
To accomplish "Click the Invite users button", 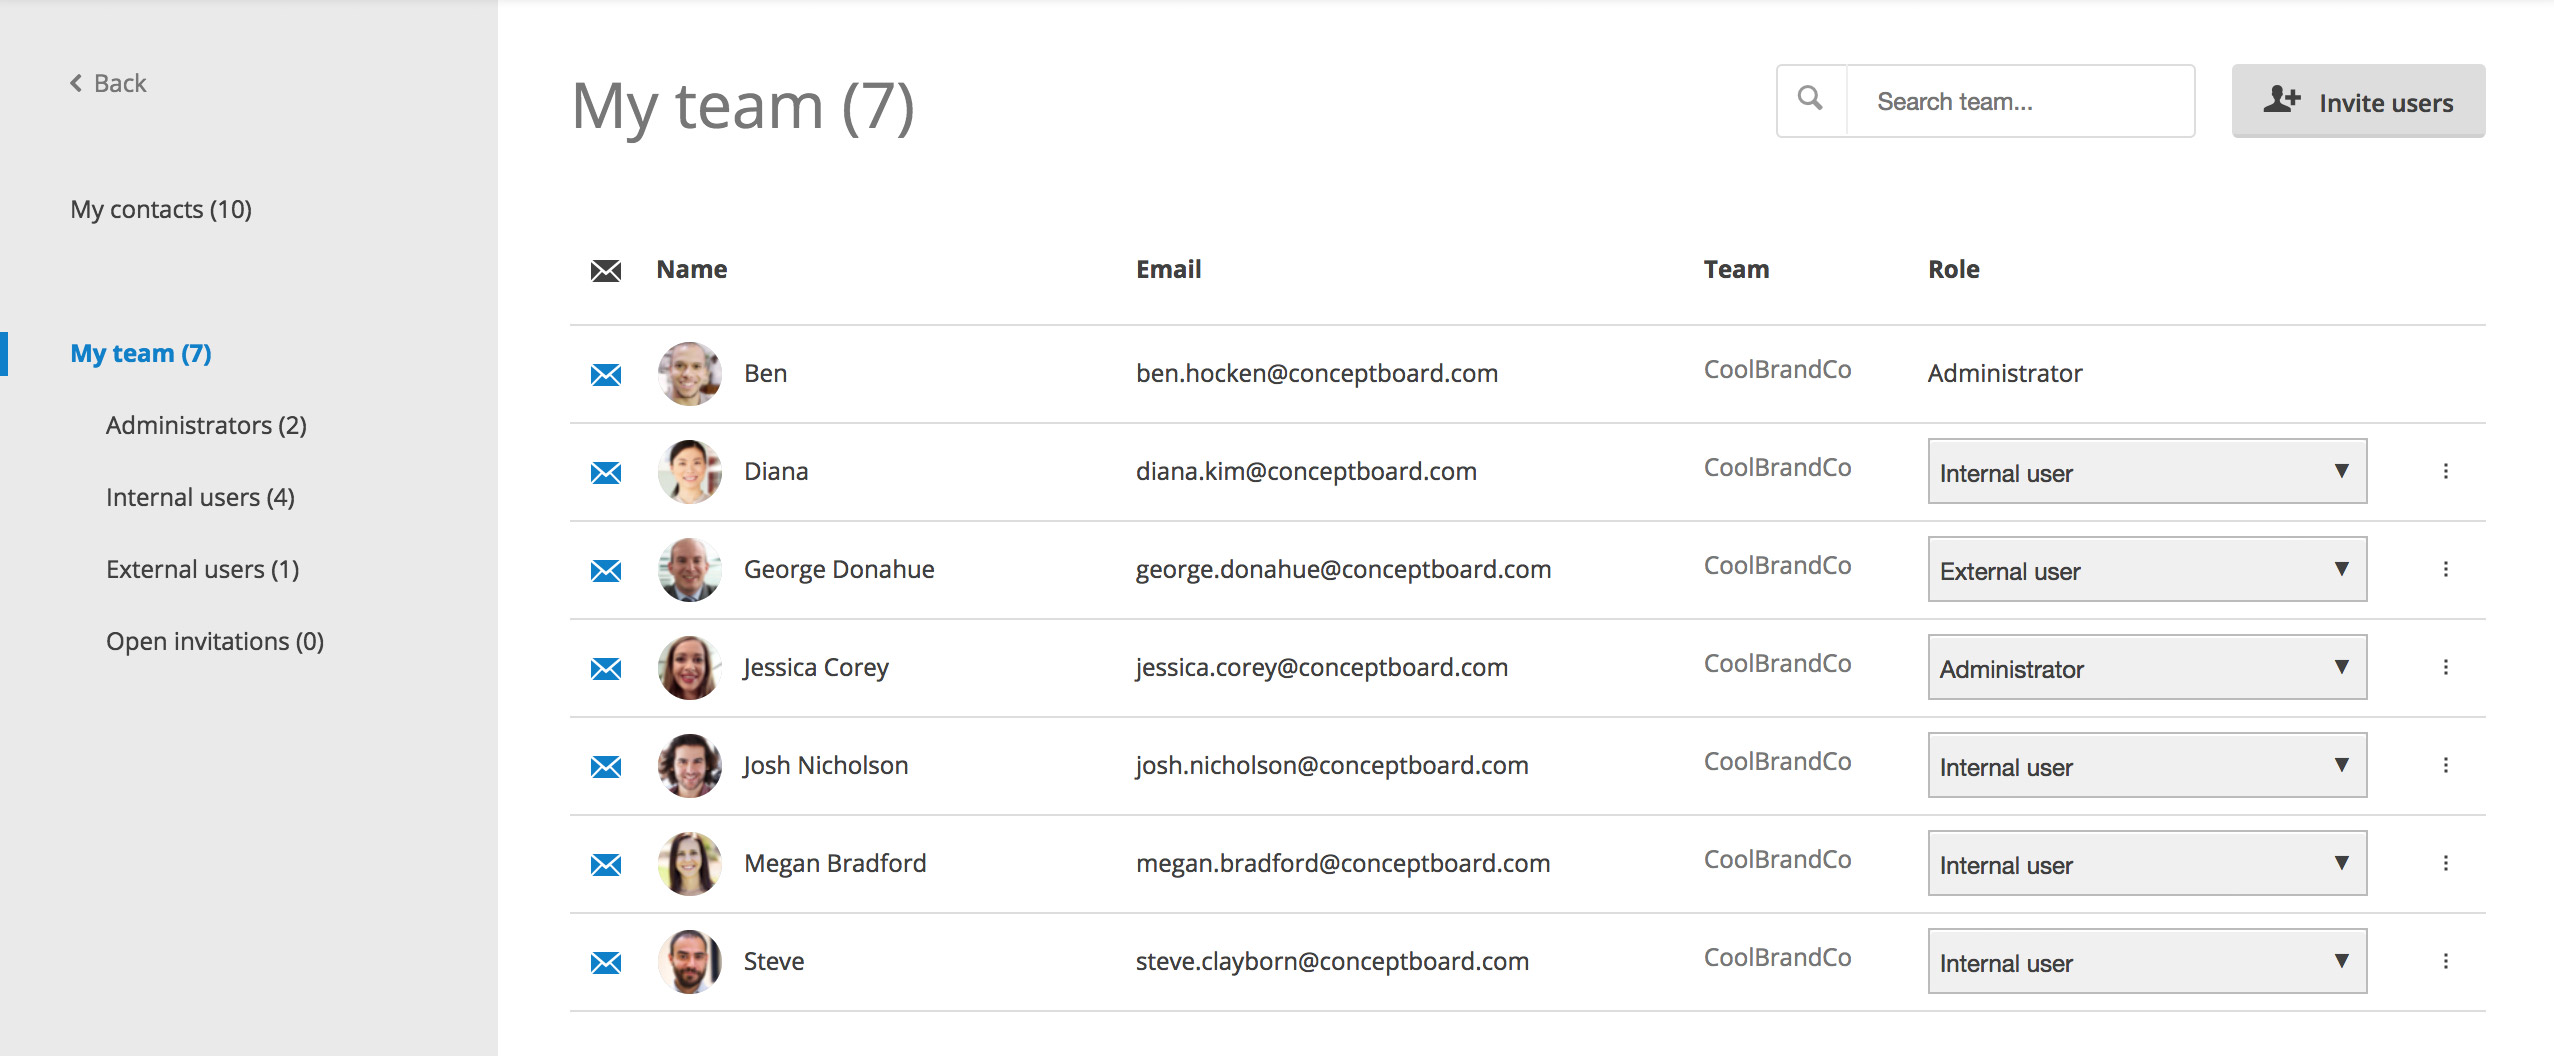I will [2358, 101].
